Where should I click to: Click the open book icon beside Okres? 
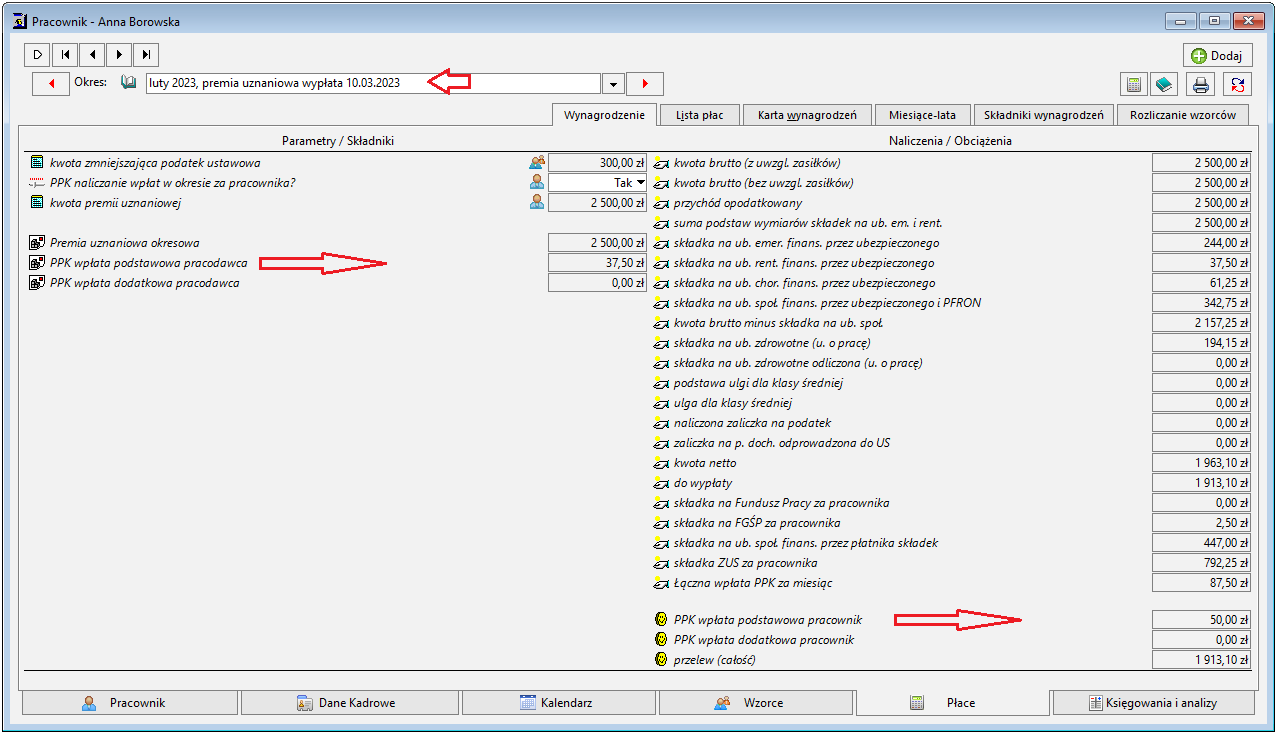(x=128, y=83)
